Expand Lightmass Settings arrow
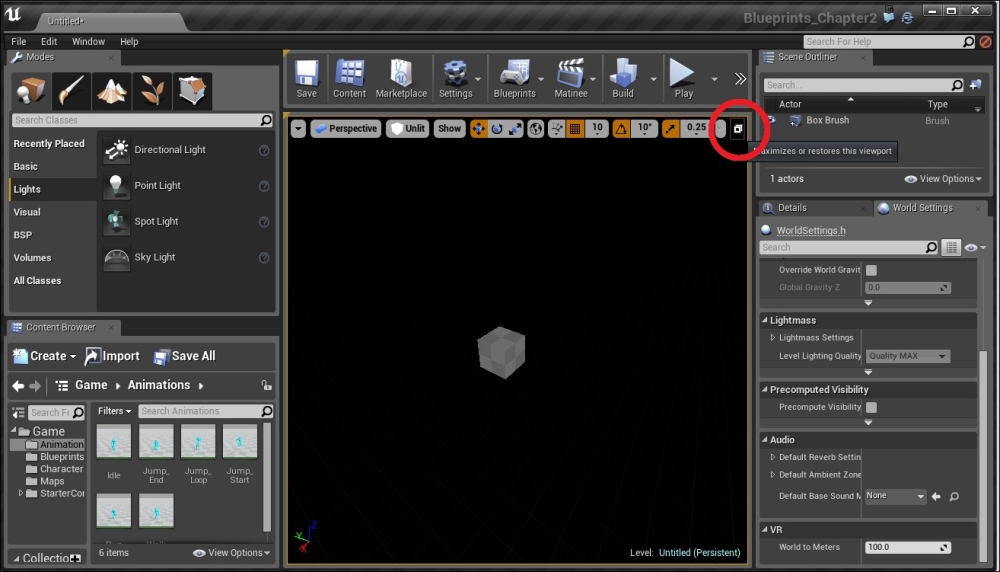Viewport: 1000px width, 572px height. tap(772, 338)
